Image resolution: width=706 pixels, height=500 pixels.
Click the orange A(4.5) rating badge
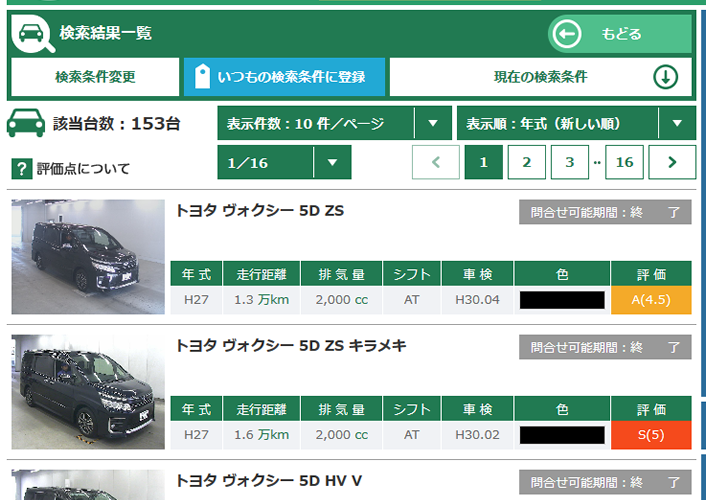pos(651,299)
